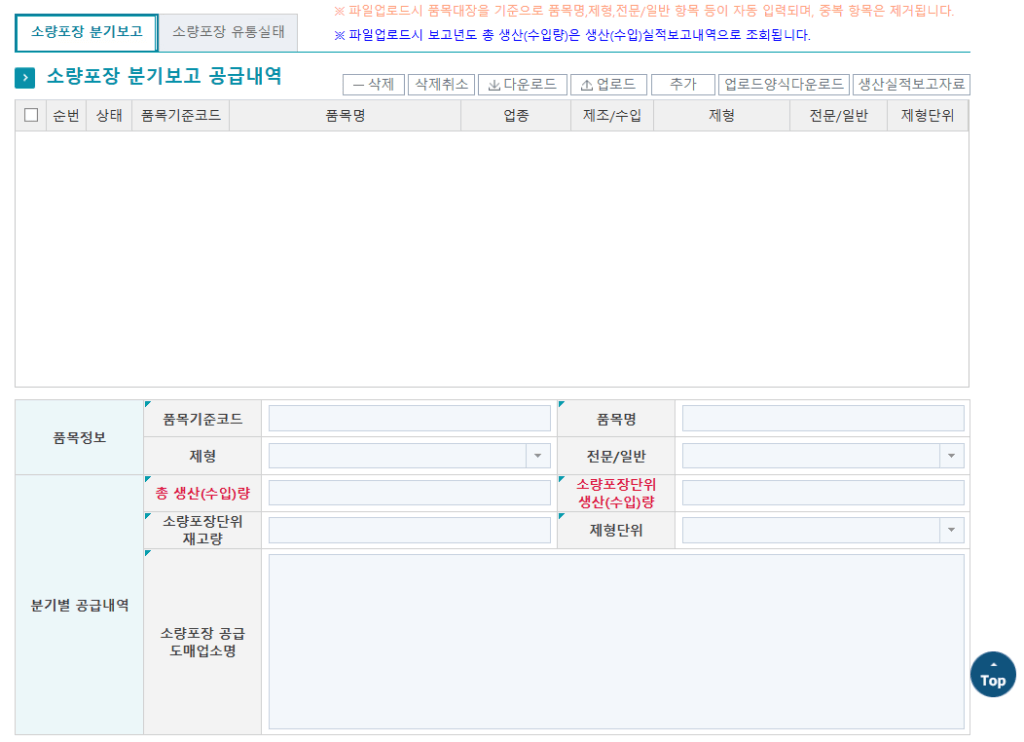Click the 추가 button
Viewport: 1024px width, 742px height.
click(682, 85)
